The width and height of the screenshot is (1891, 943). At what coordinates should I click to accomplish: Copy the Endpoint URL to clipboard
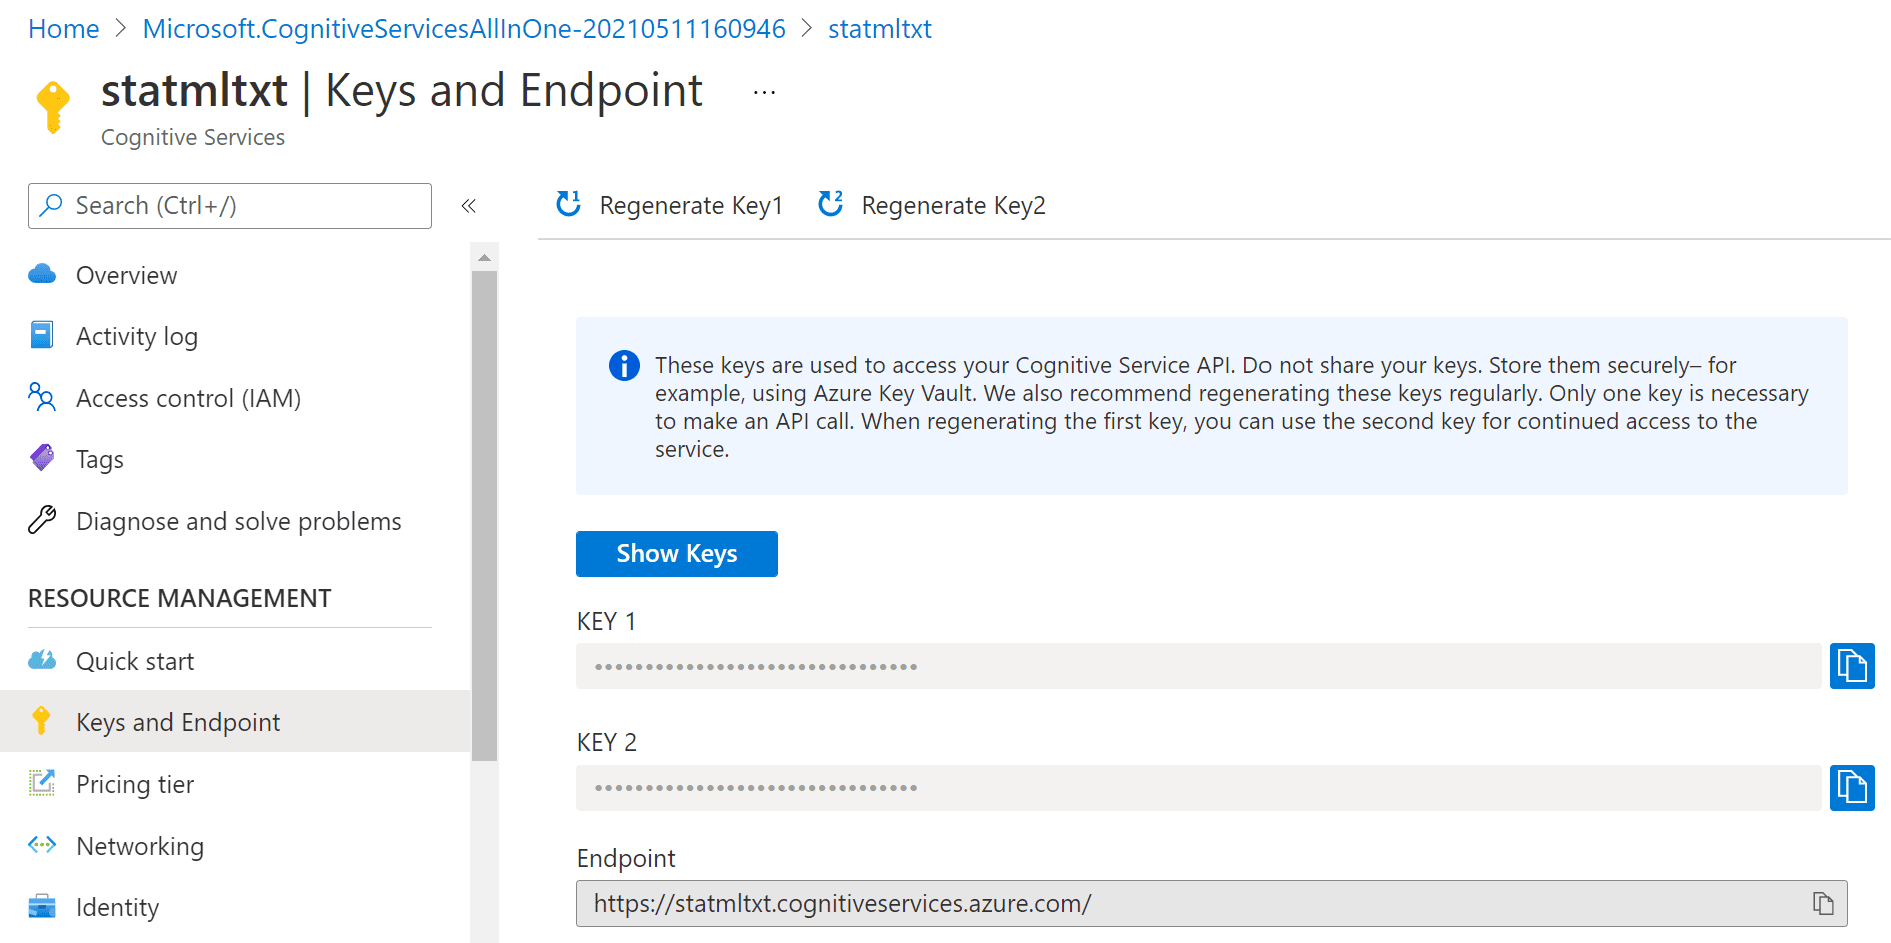1823,903
